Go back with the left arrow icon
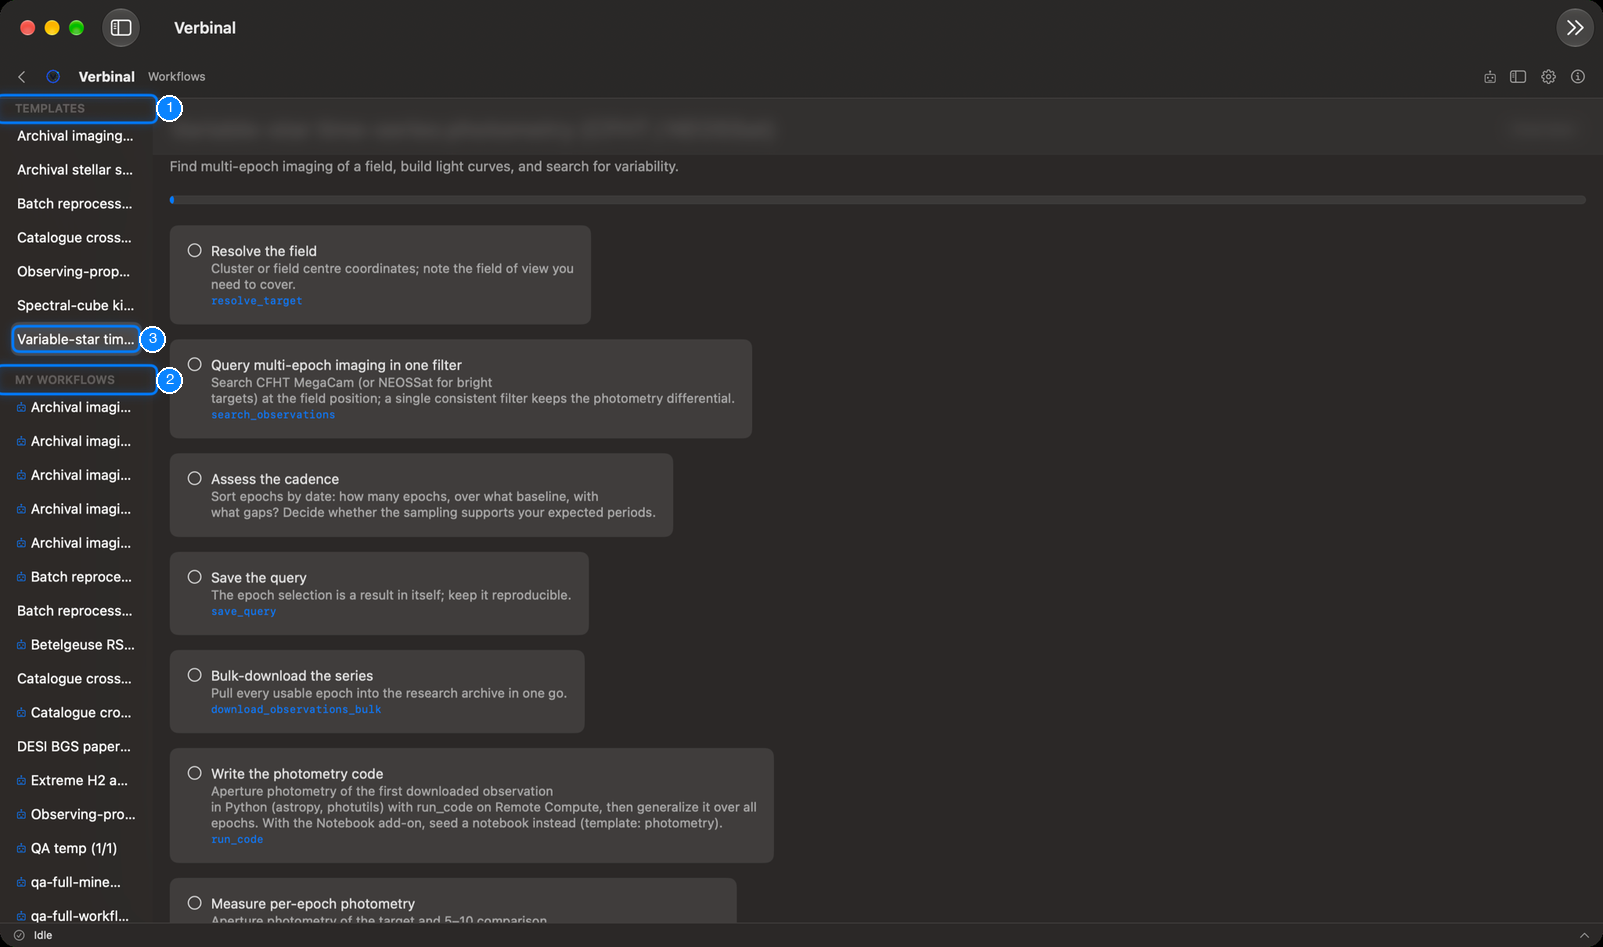 (x=22, y=77)
